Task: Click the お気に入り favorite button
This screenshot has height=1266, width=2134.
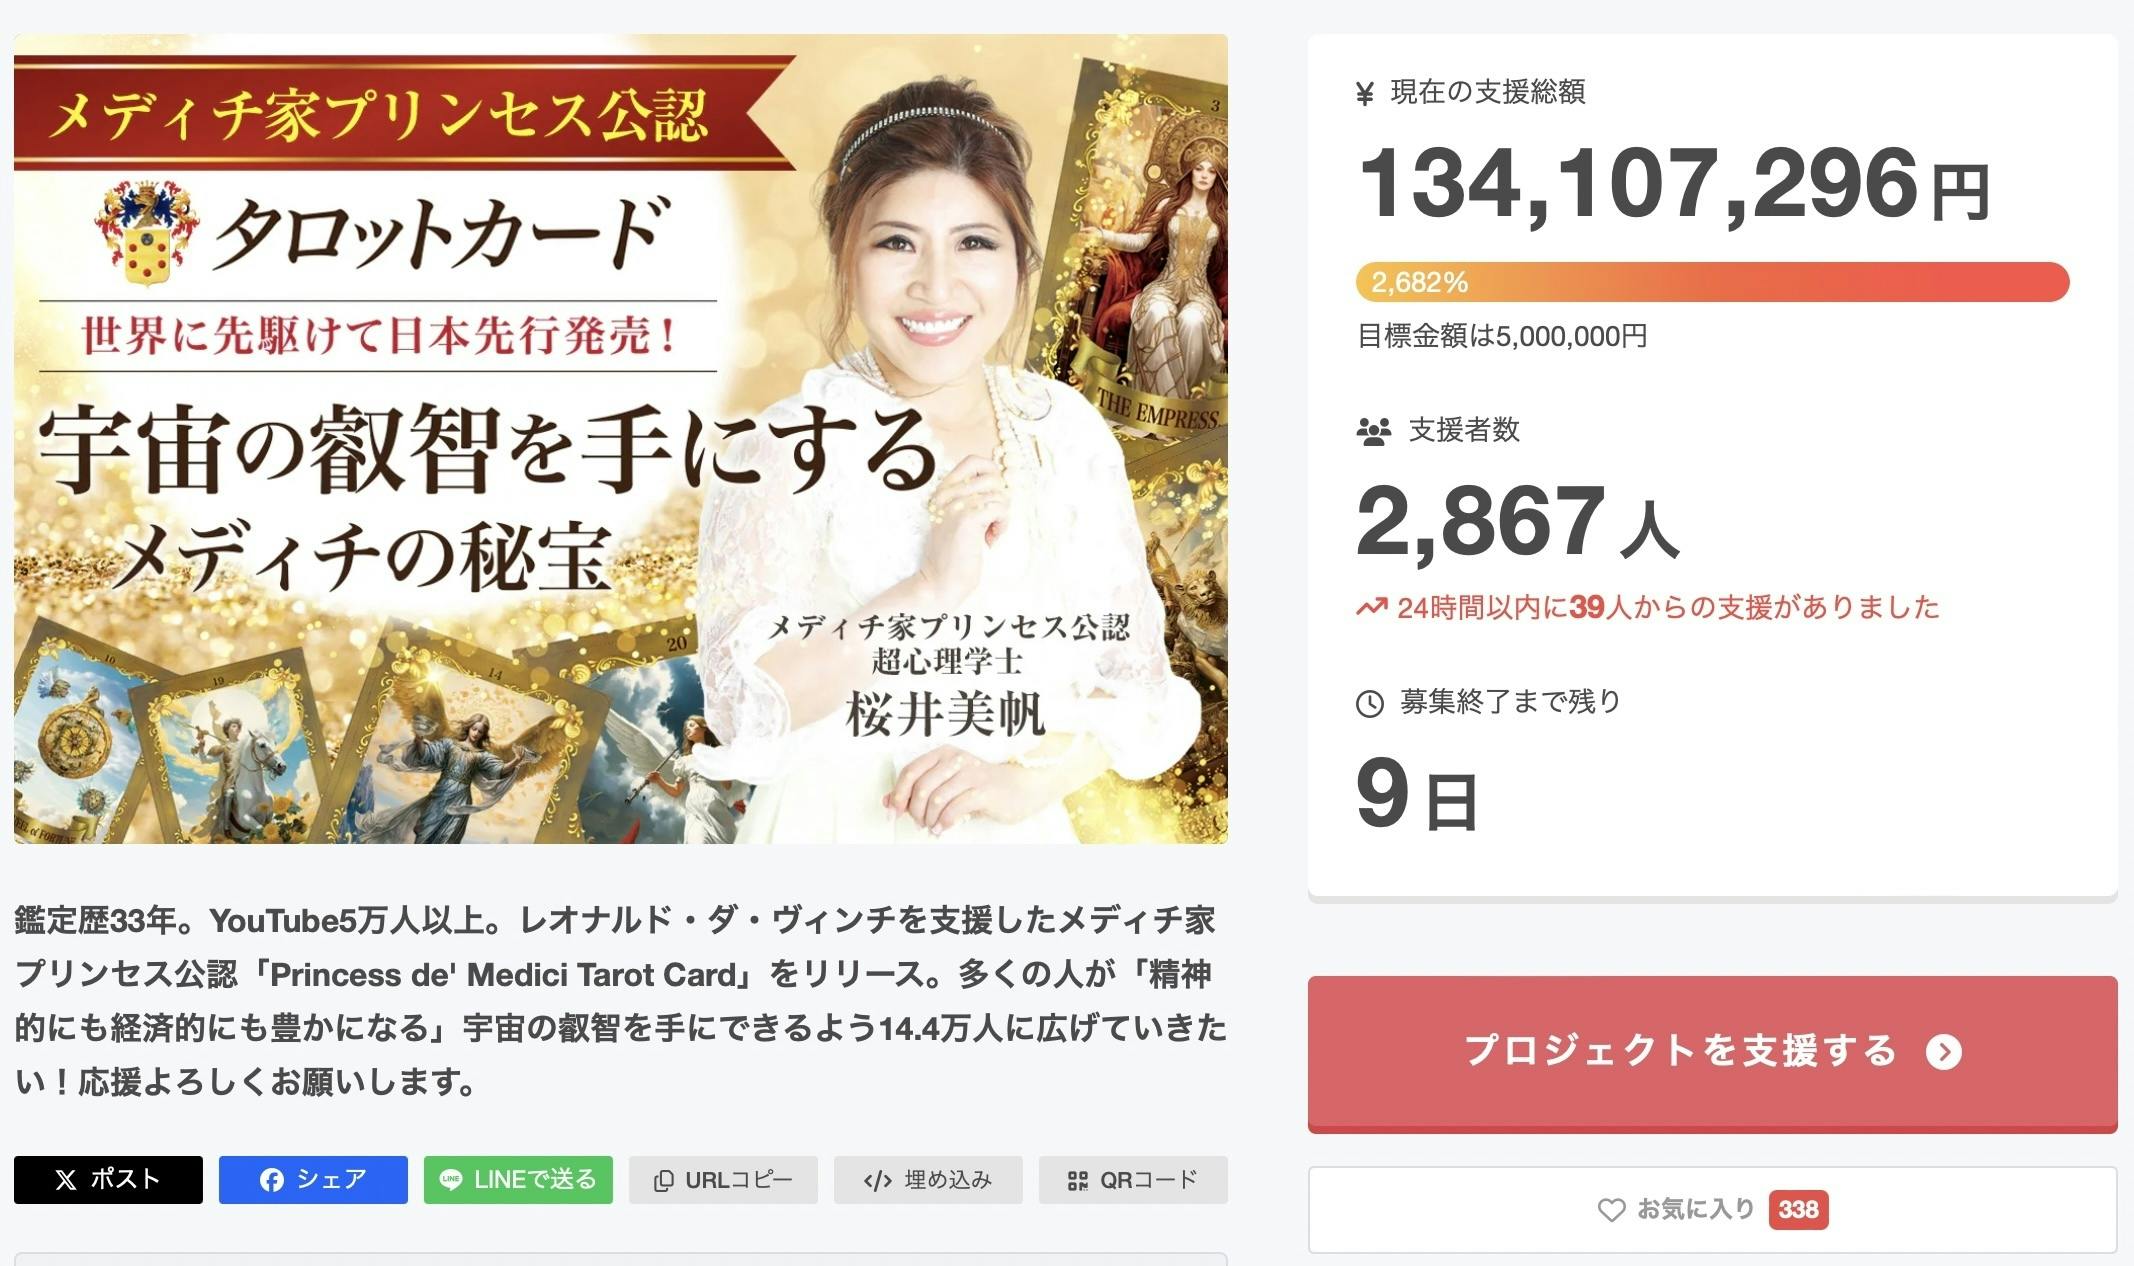Action: pos(1712,1210)
